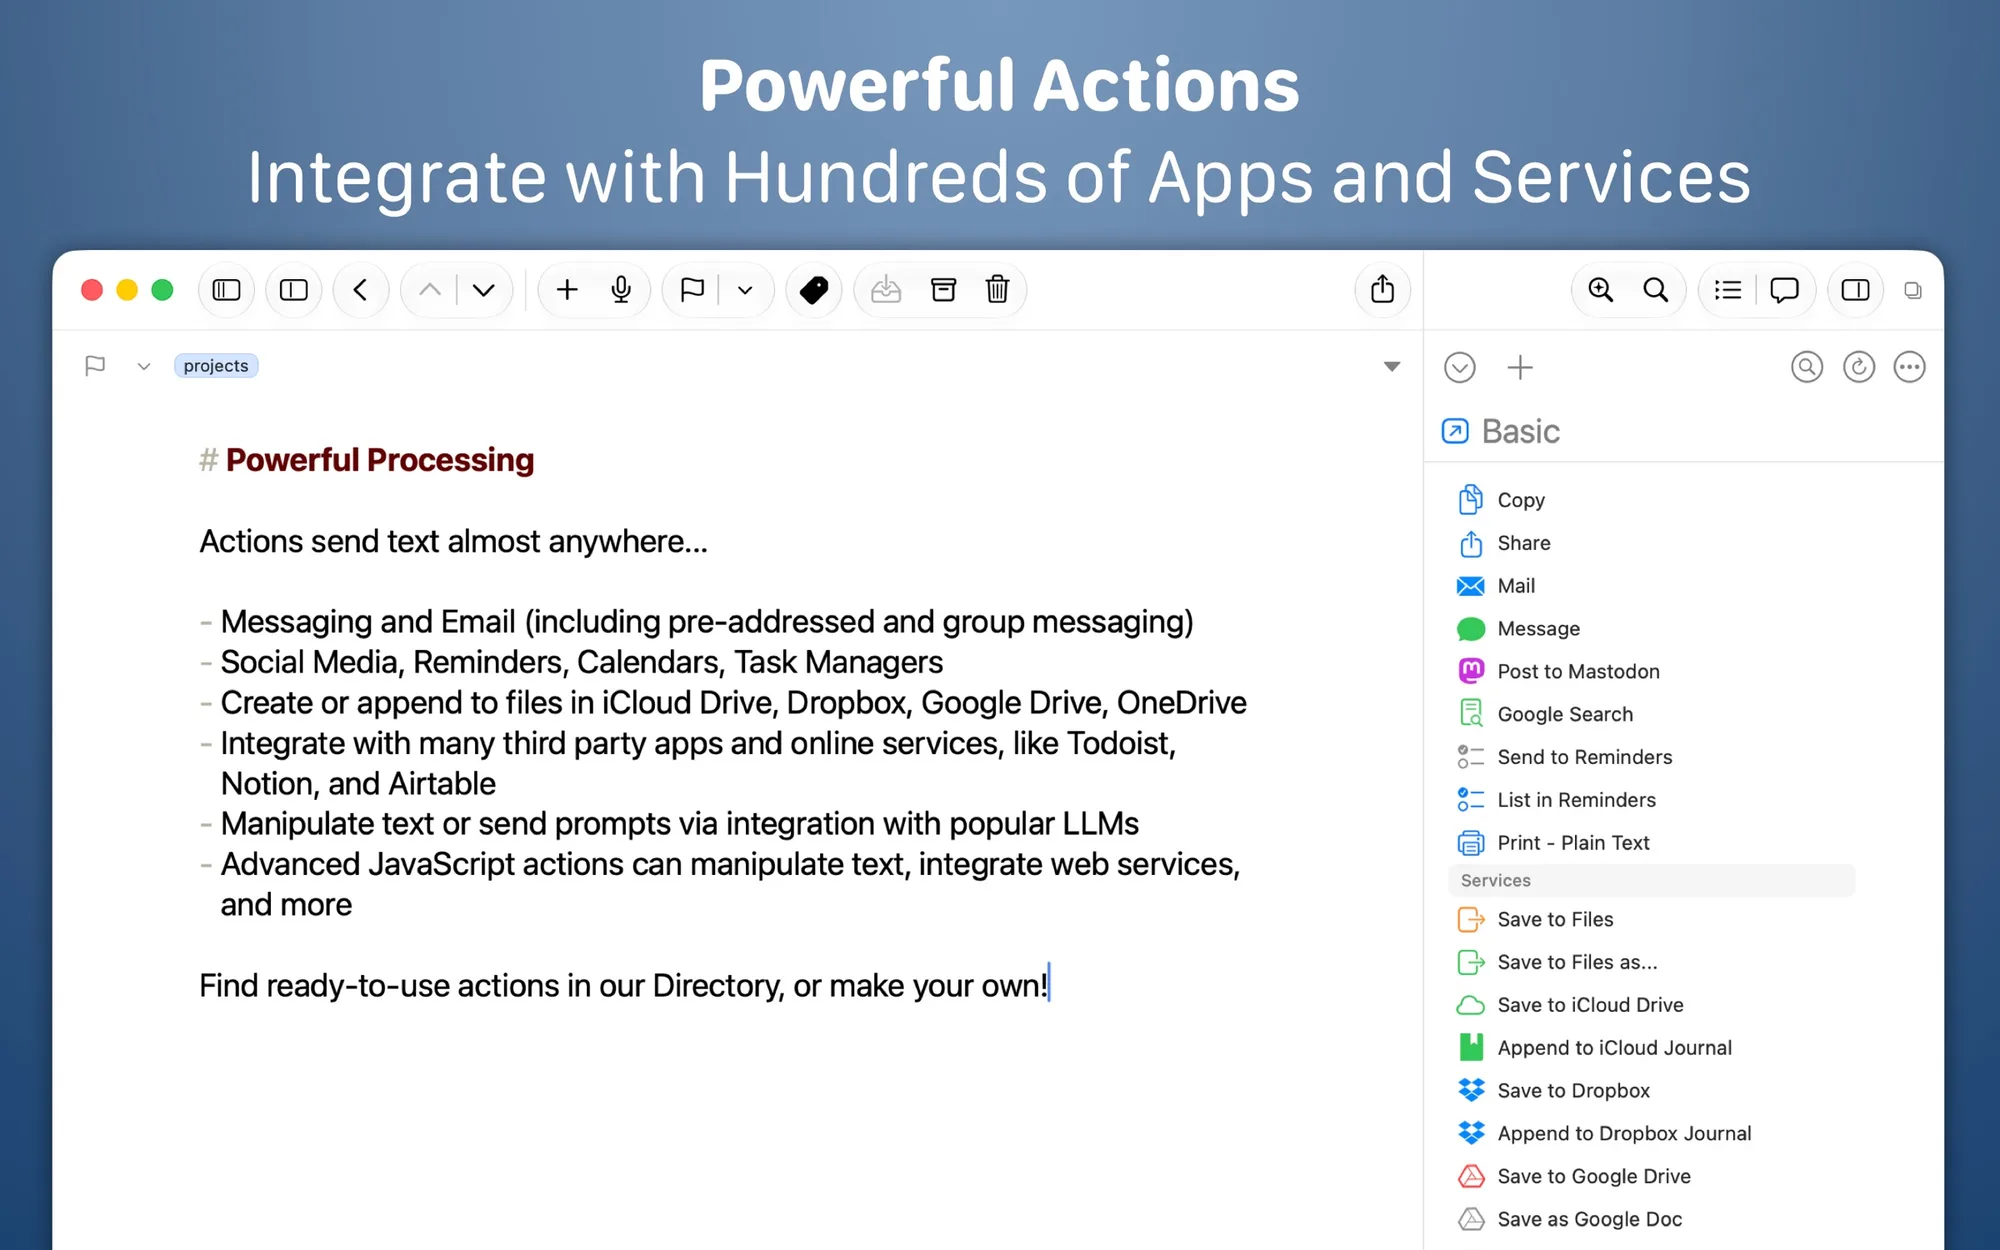Open the action group chevron circle
Viewport: 2000px width, 1250px height.
[1460, 368]
